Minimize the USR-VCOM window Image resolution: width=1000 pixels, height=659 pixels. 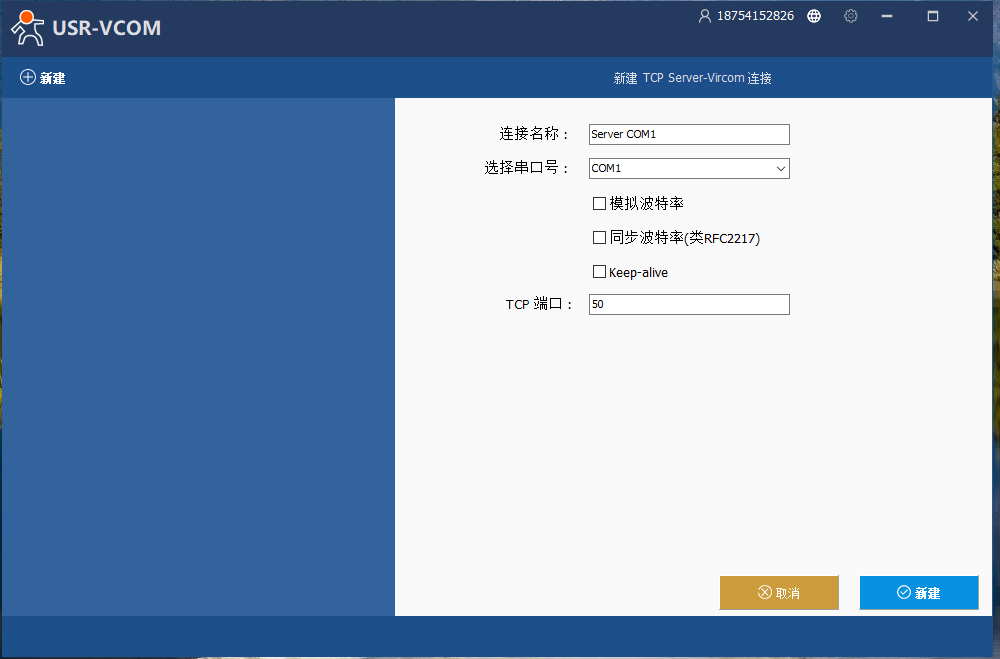(x=886, y=16)
